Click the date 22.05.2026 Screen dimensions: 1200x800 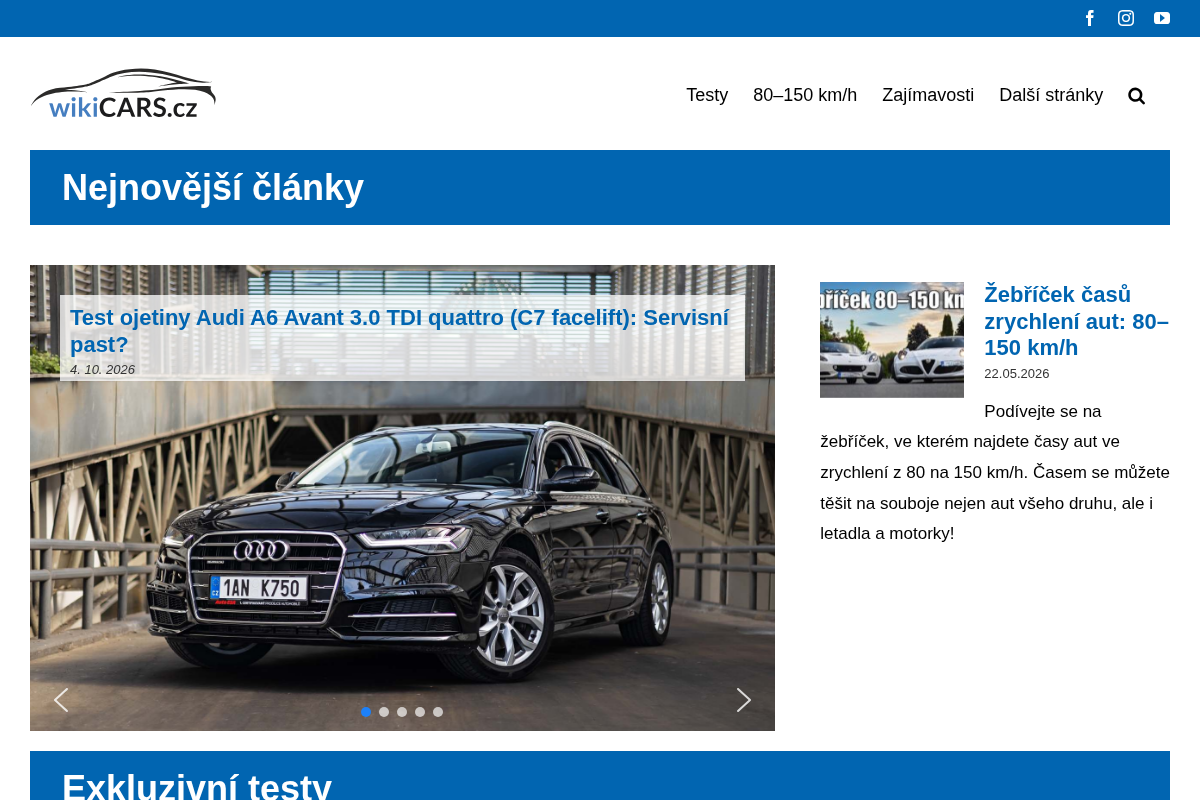(x=1017, y=374)
